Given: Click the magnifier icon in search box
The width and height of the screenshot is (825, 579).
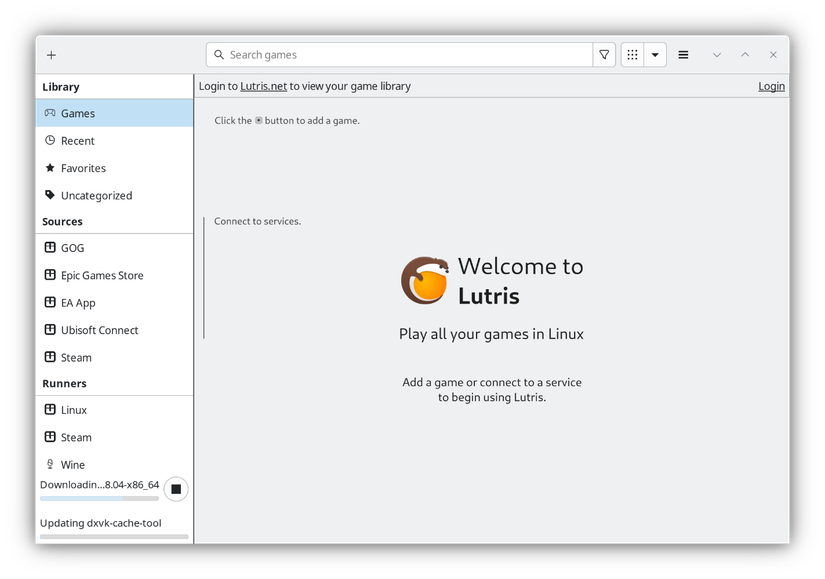Looking at the screenshot, I should 219,55.
